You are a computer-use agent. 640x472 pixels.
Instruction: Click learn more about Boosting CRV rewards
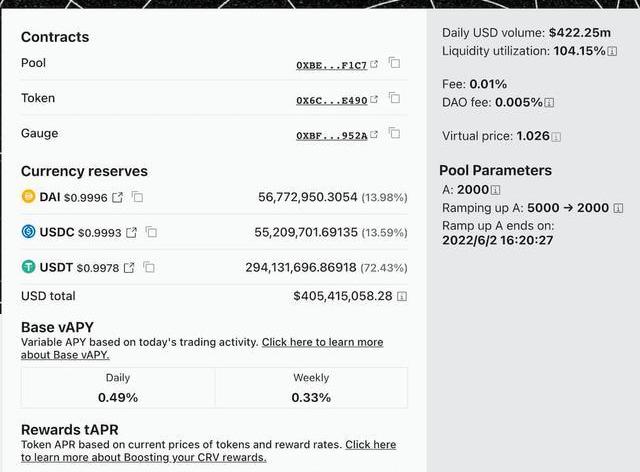370,444
